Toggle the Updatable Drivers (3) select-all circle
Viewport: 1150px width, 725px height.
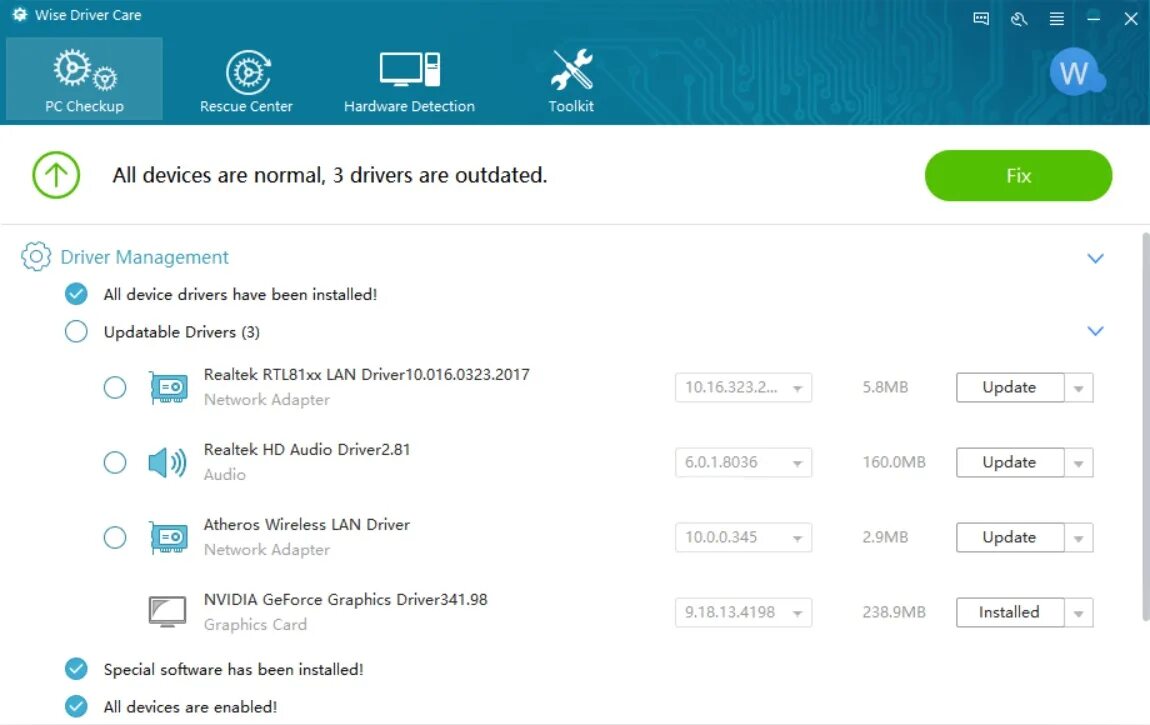[x=76, y=331]
